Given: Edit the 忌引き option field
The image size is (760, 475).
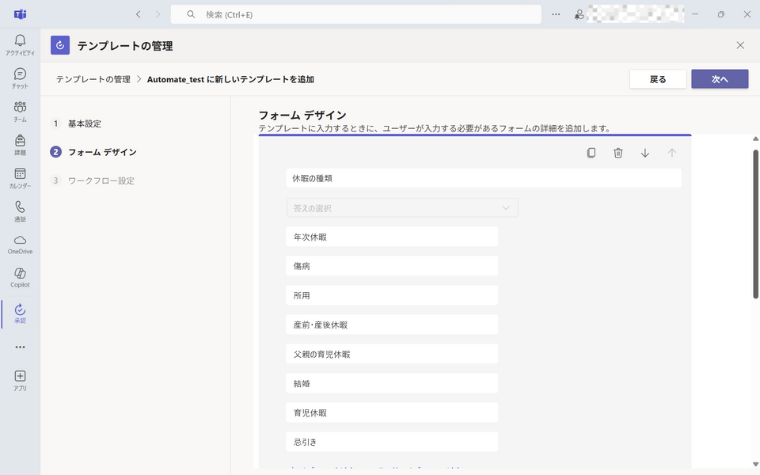Looking at the screenshot, I should click(392, 442).
